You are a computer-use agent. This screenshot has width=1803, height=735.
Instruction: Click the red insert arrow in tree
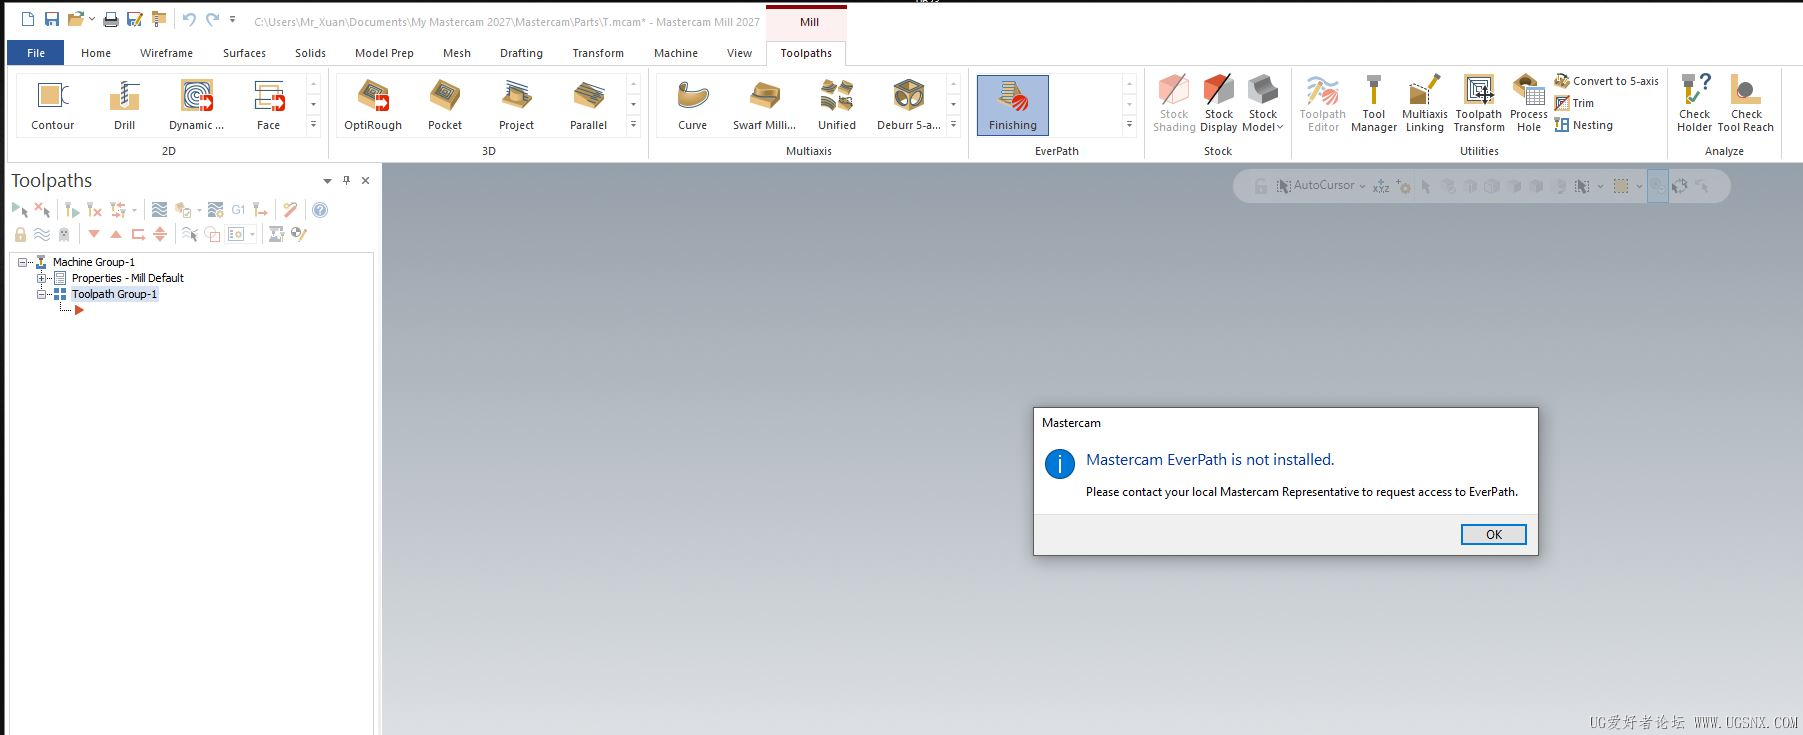79,310
